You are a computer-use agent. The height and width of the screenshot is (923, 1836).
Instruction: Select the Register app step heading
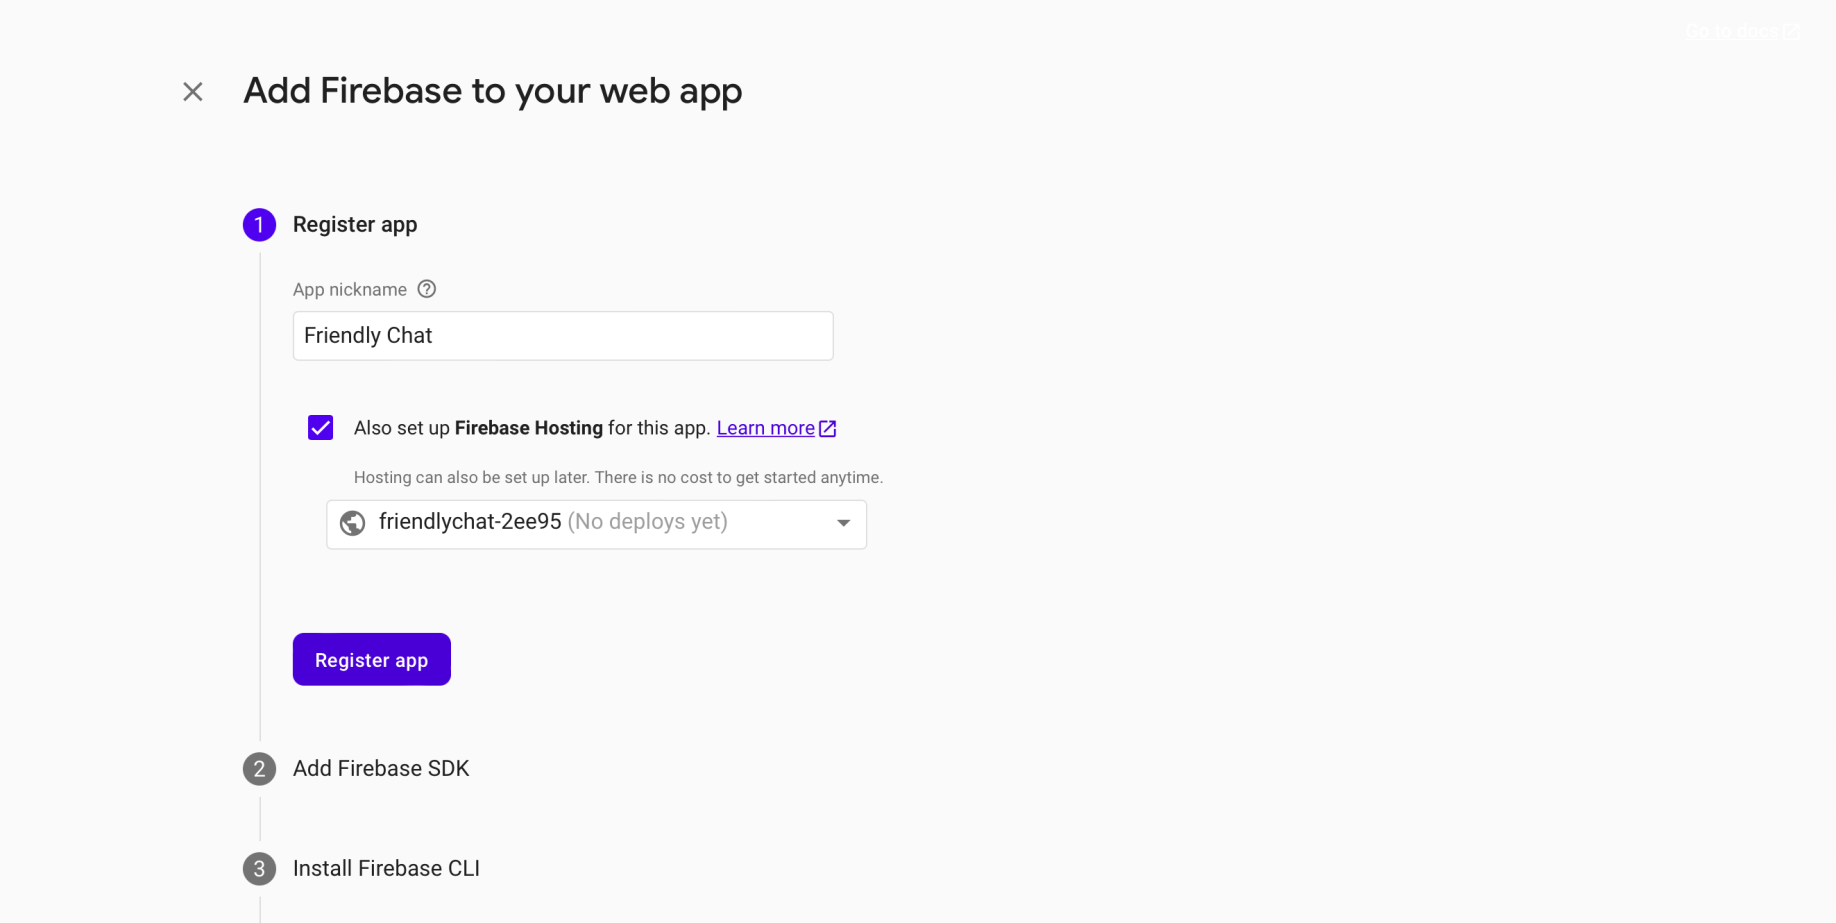[x=355, y=225]
